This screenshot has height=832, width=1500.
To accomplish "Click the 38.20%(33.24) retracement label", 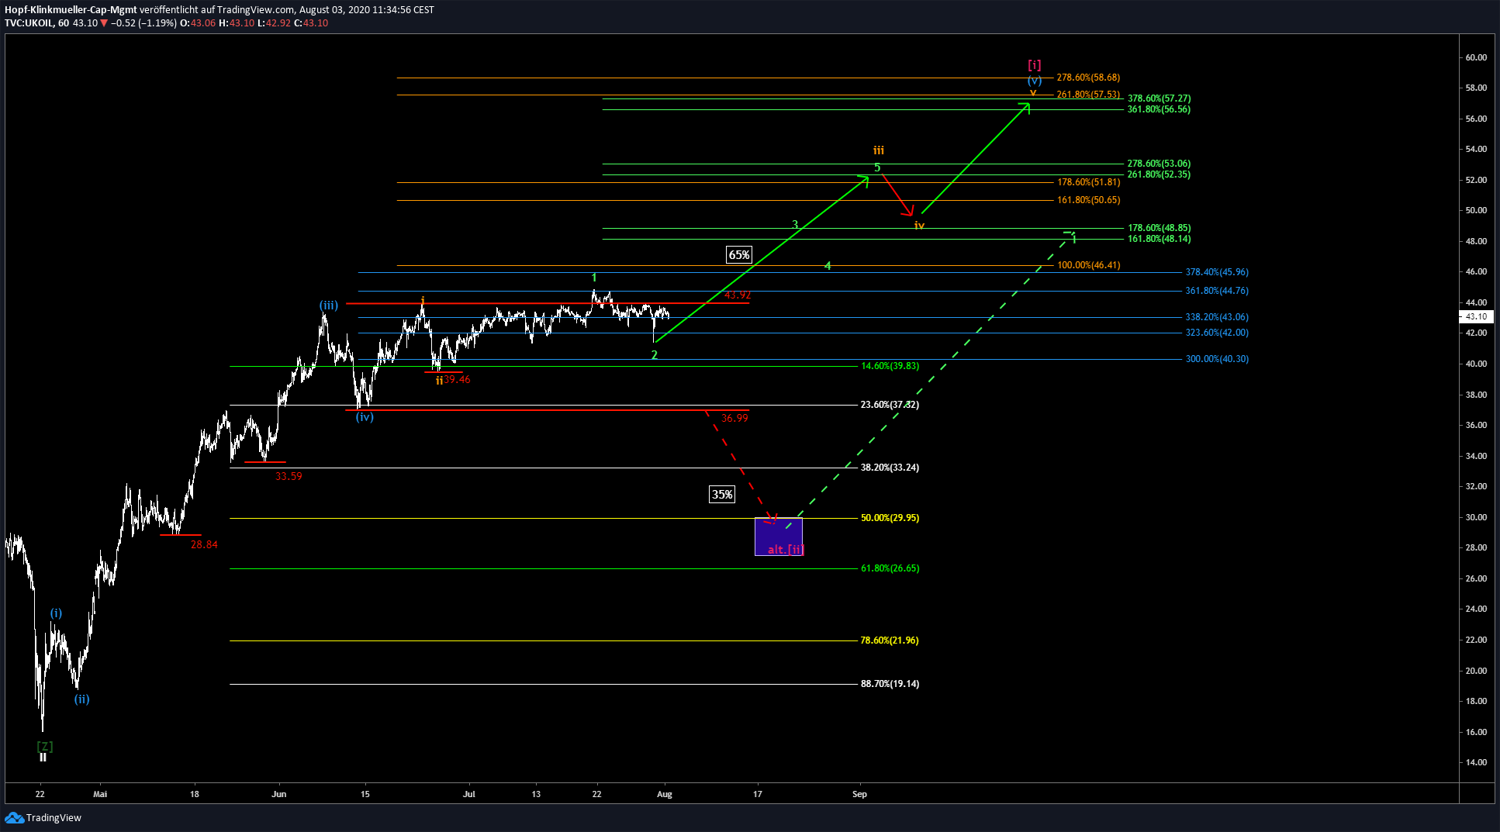I will (890, 467).
